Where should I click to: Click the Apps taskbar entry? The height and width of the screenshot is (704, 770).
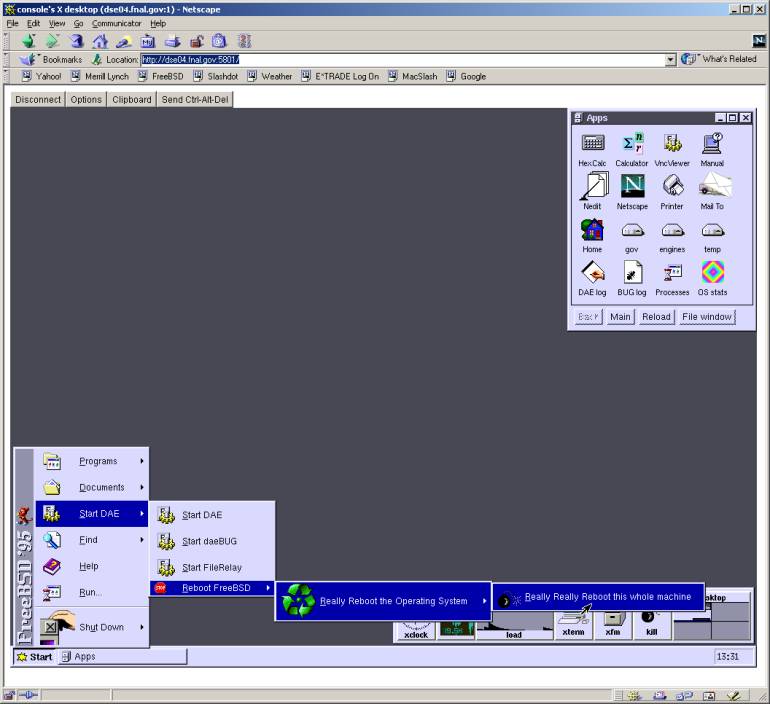123,656
